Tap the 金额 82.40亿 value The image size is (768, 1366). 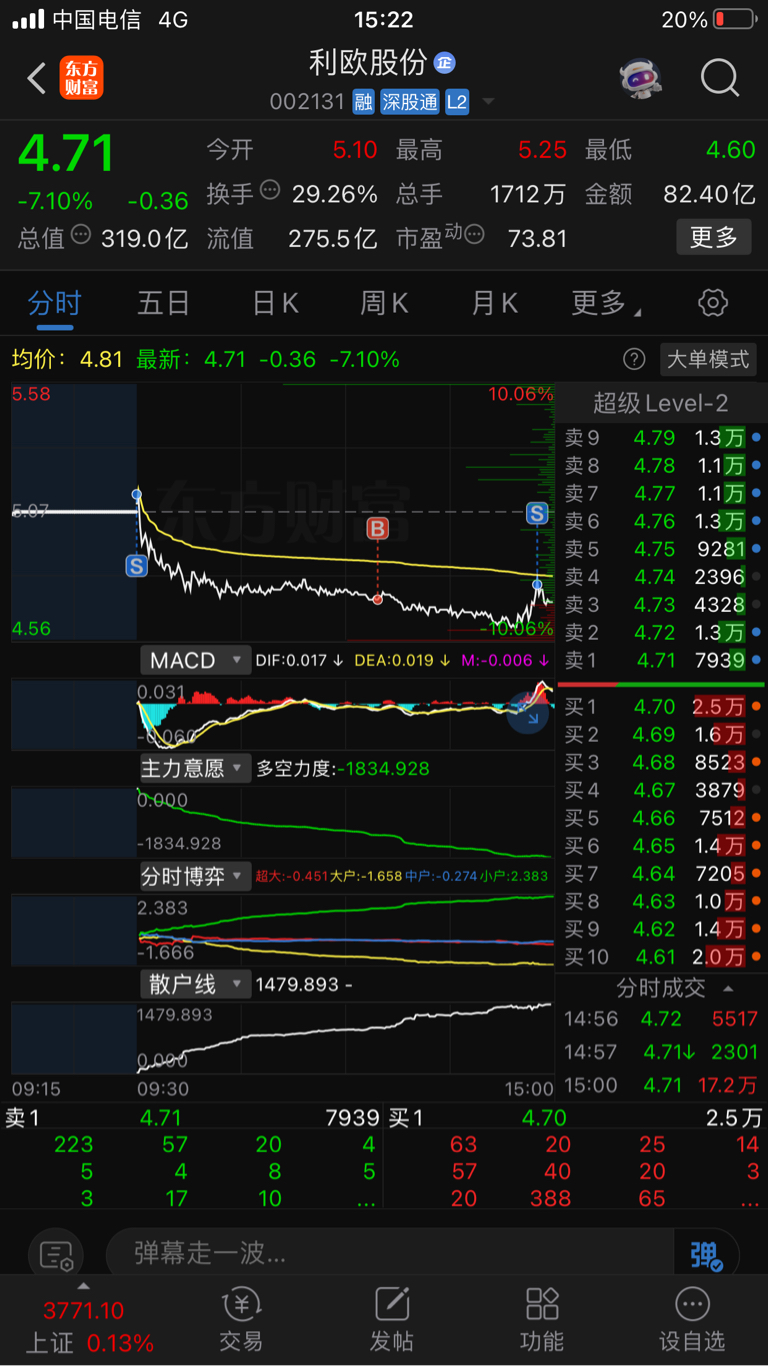pyautogui.click(x=708, y=194)
